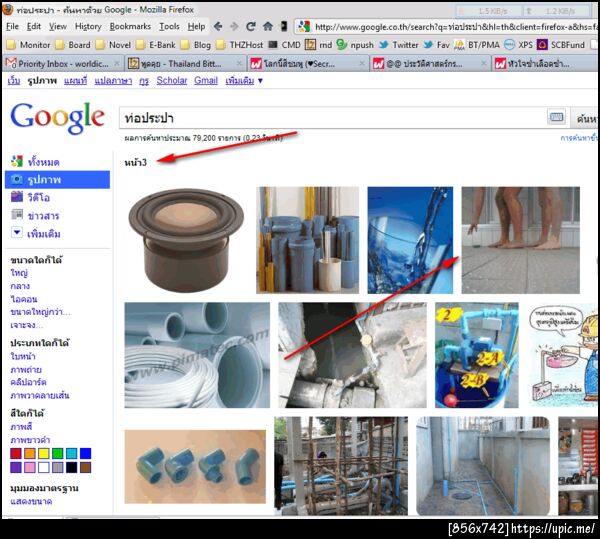Viewport: 600px width, 539px height.
Task: Pick the blue color swatch
Action: (x=86, y=453)
